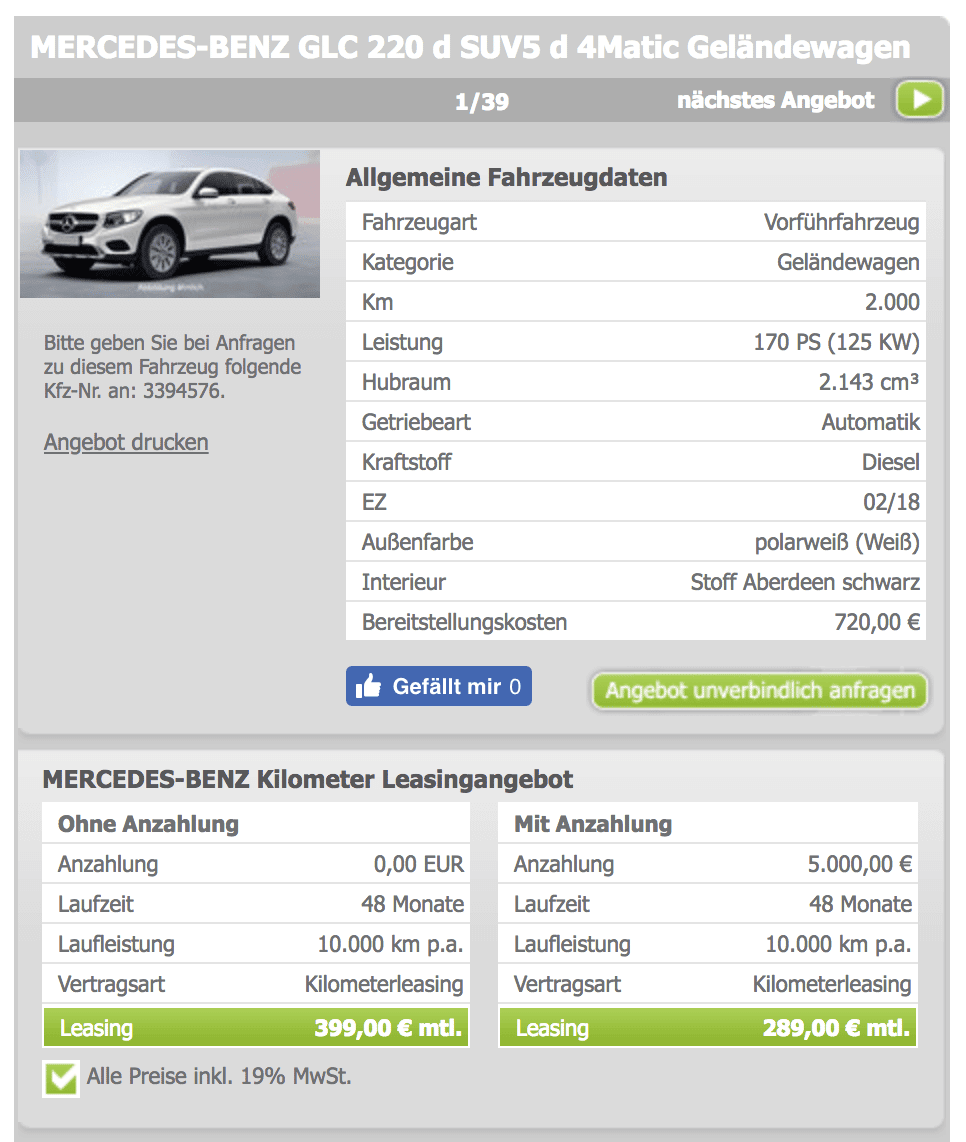The height and width of the screenshot is (1142, 966).
Task: Click the EZ value '02/18'
Action: 891,503
